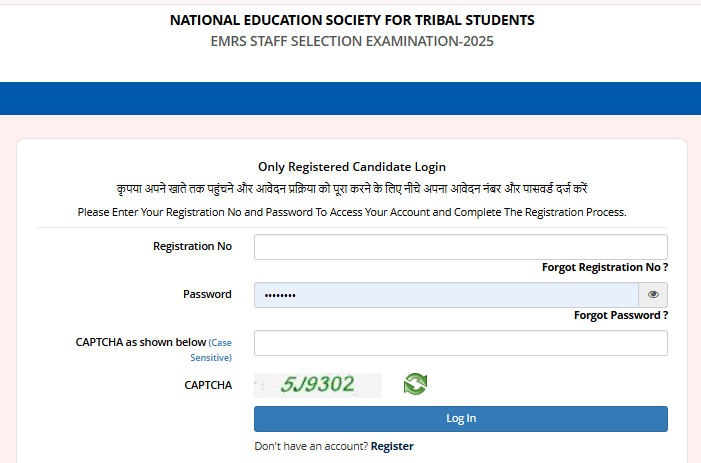701x463 pixels.
Task: Focus the Password field
Action: 446,295
